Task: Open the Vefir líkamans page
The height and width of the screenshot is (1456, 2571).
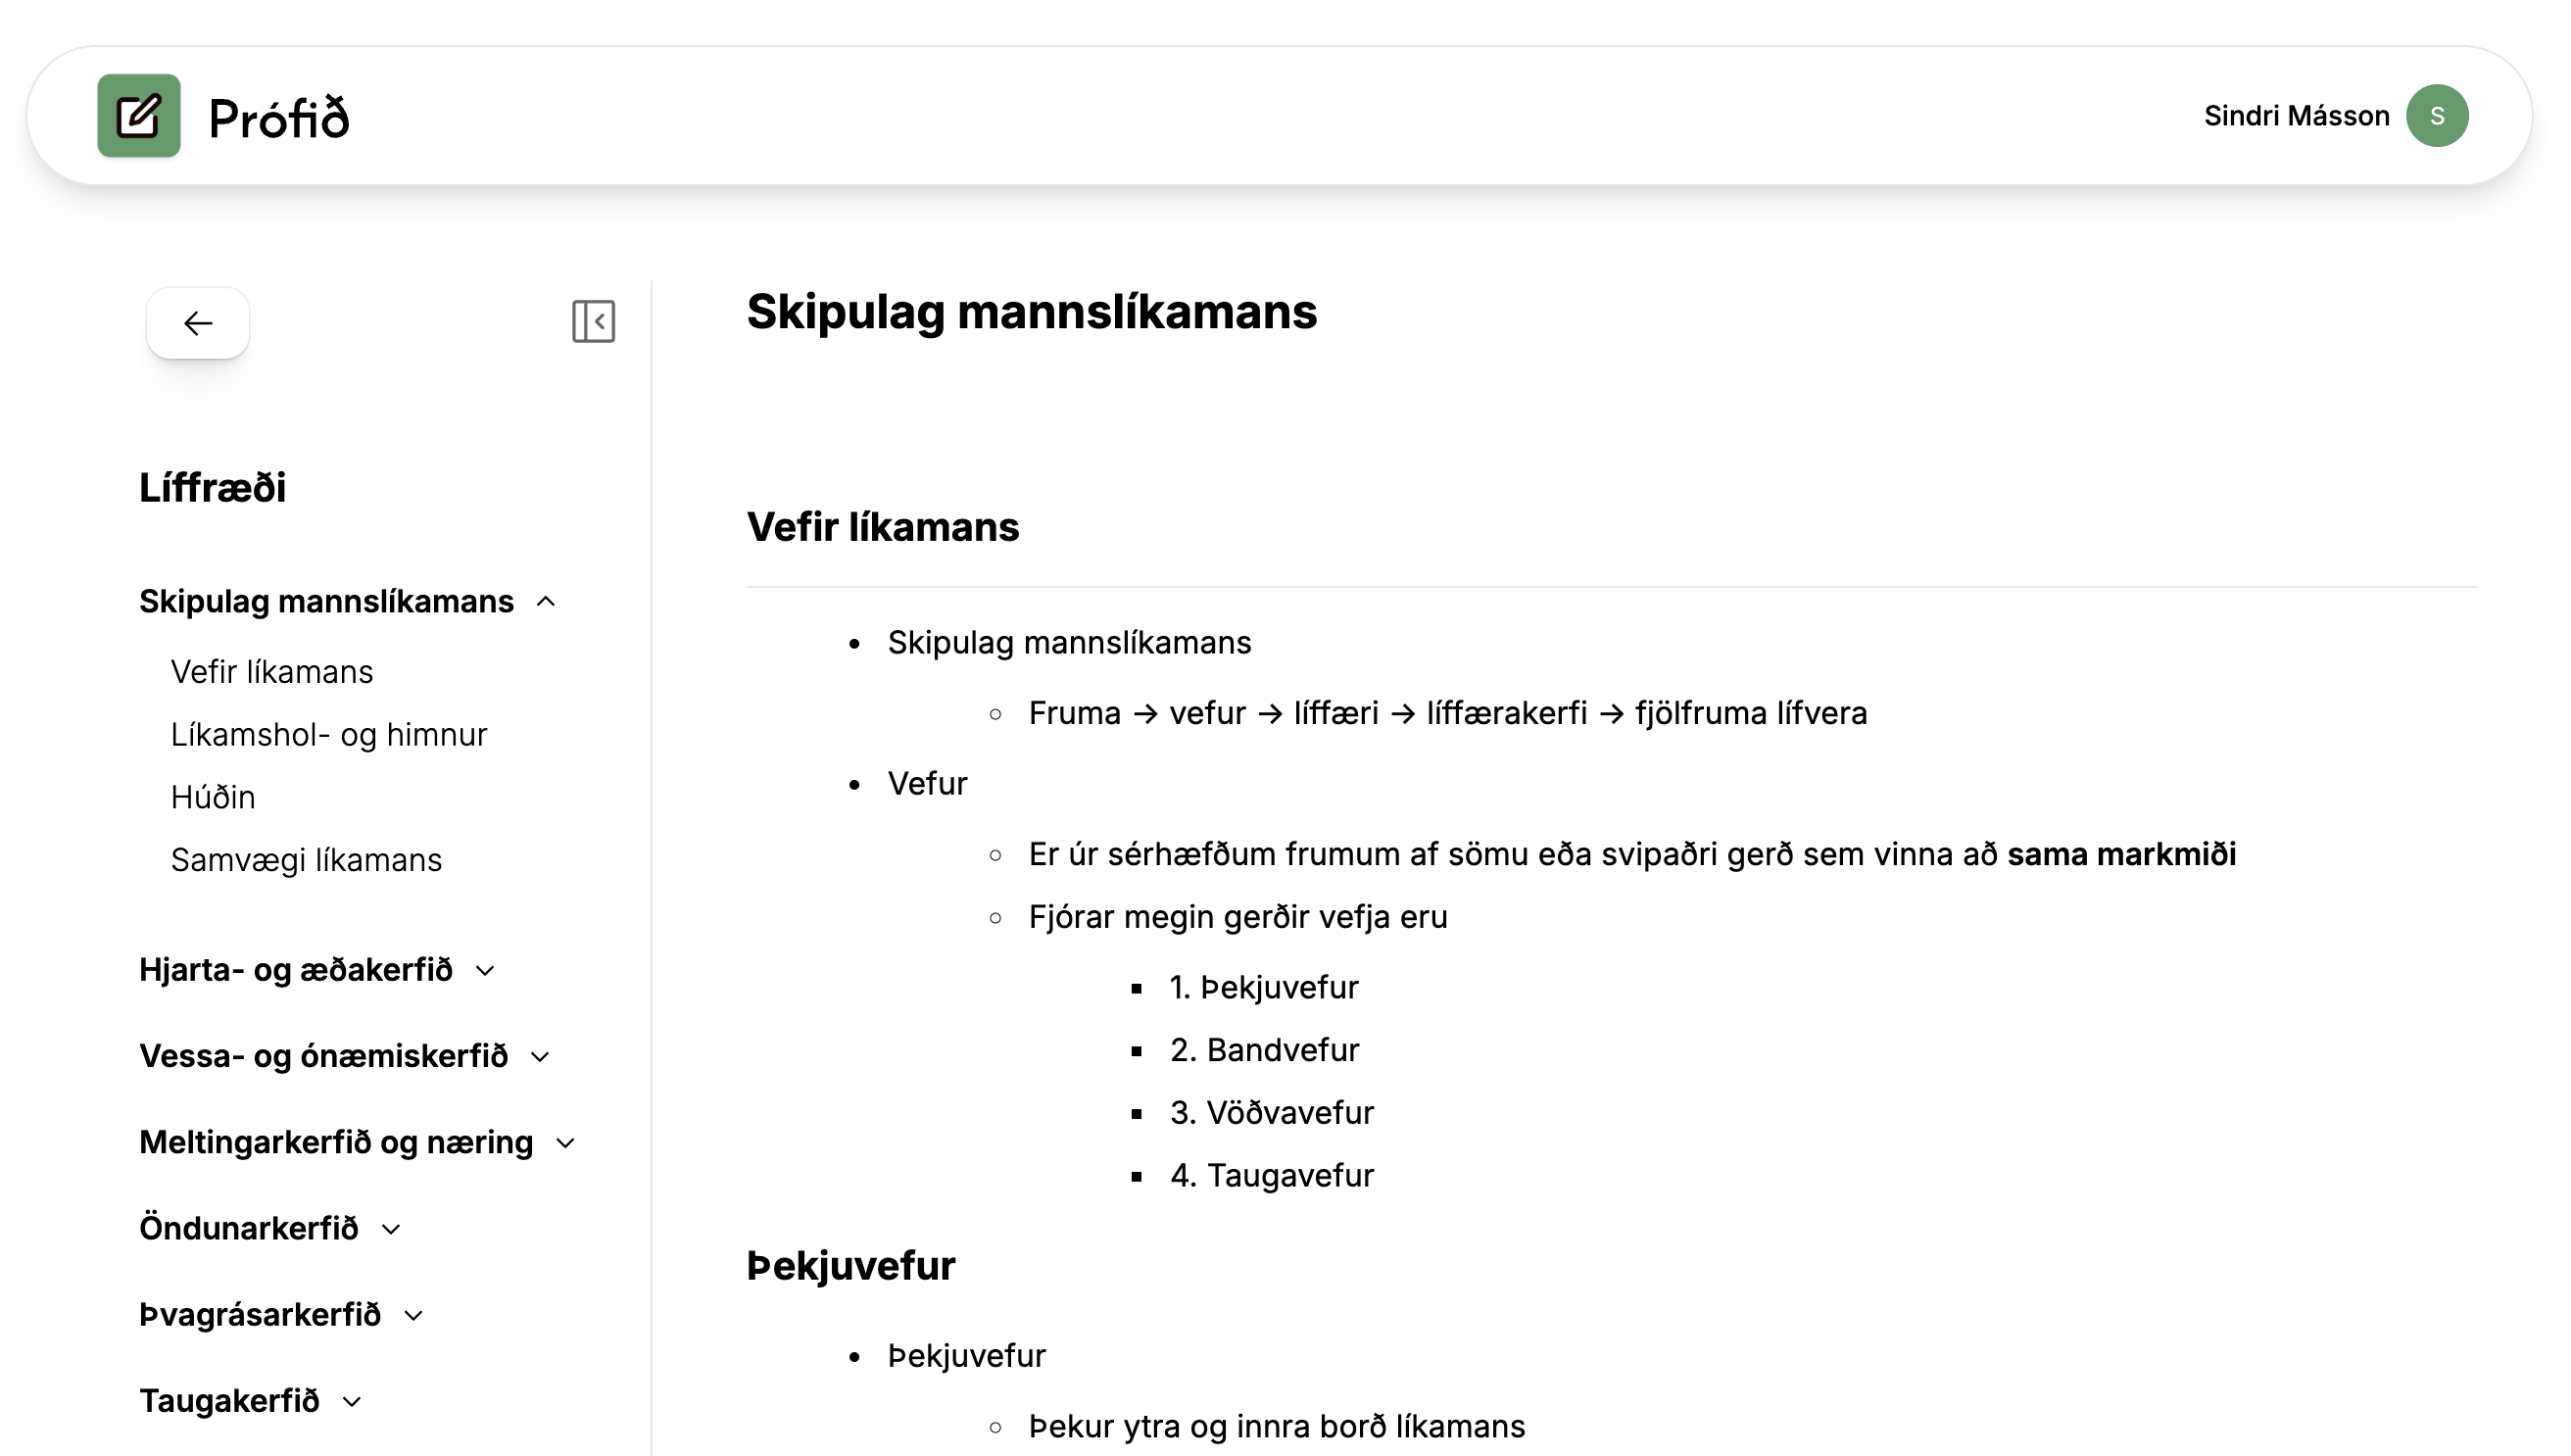Action: click(271, 671)
